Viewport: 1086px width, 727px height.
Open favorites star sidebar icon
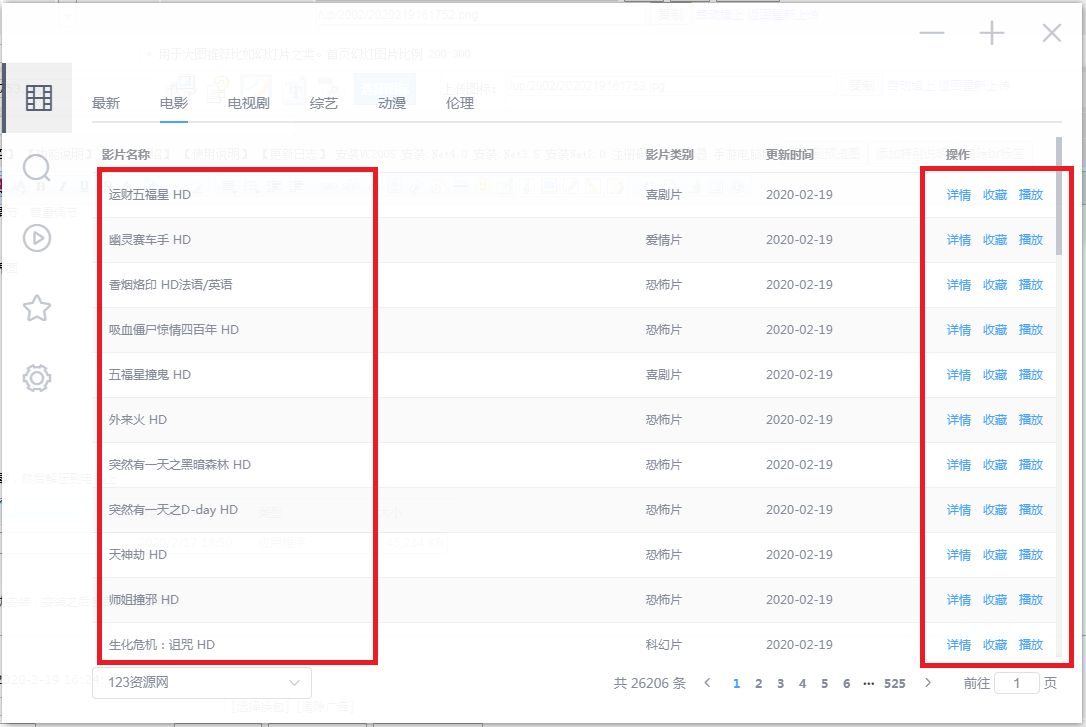pos(37,308)
